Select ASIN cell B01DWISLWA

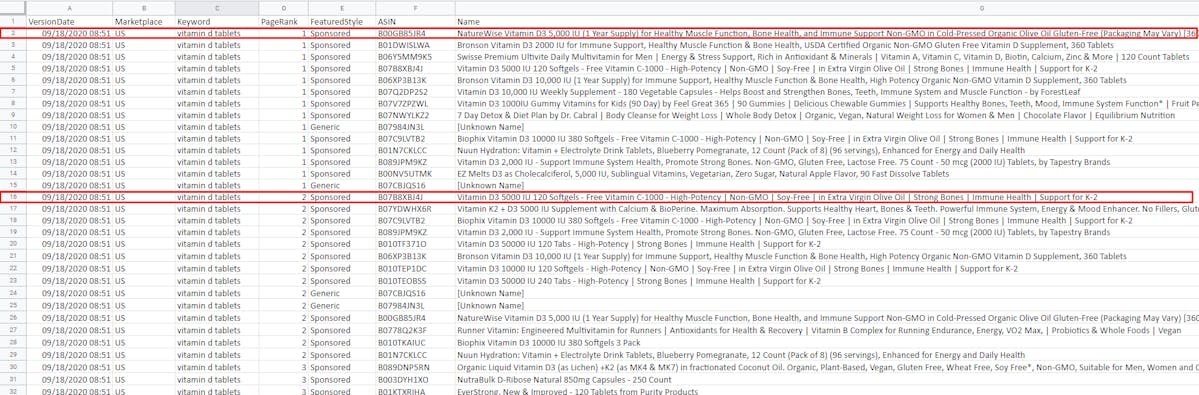[x=415, y=45]
